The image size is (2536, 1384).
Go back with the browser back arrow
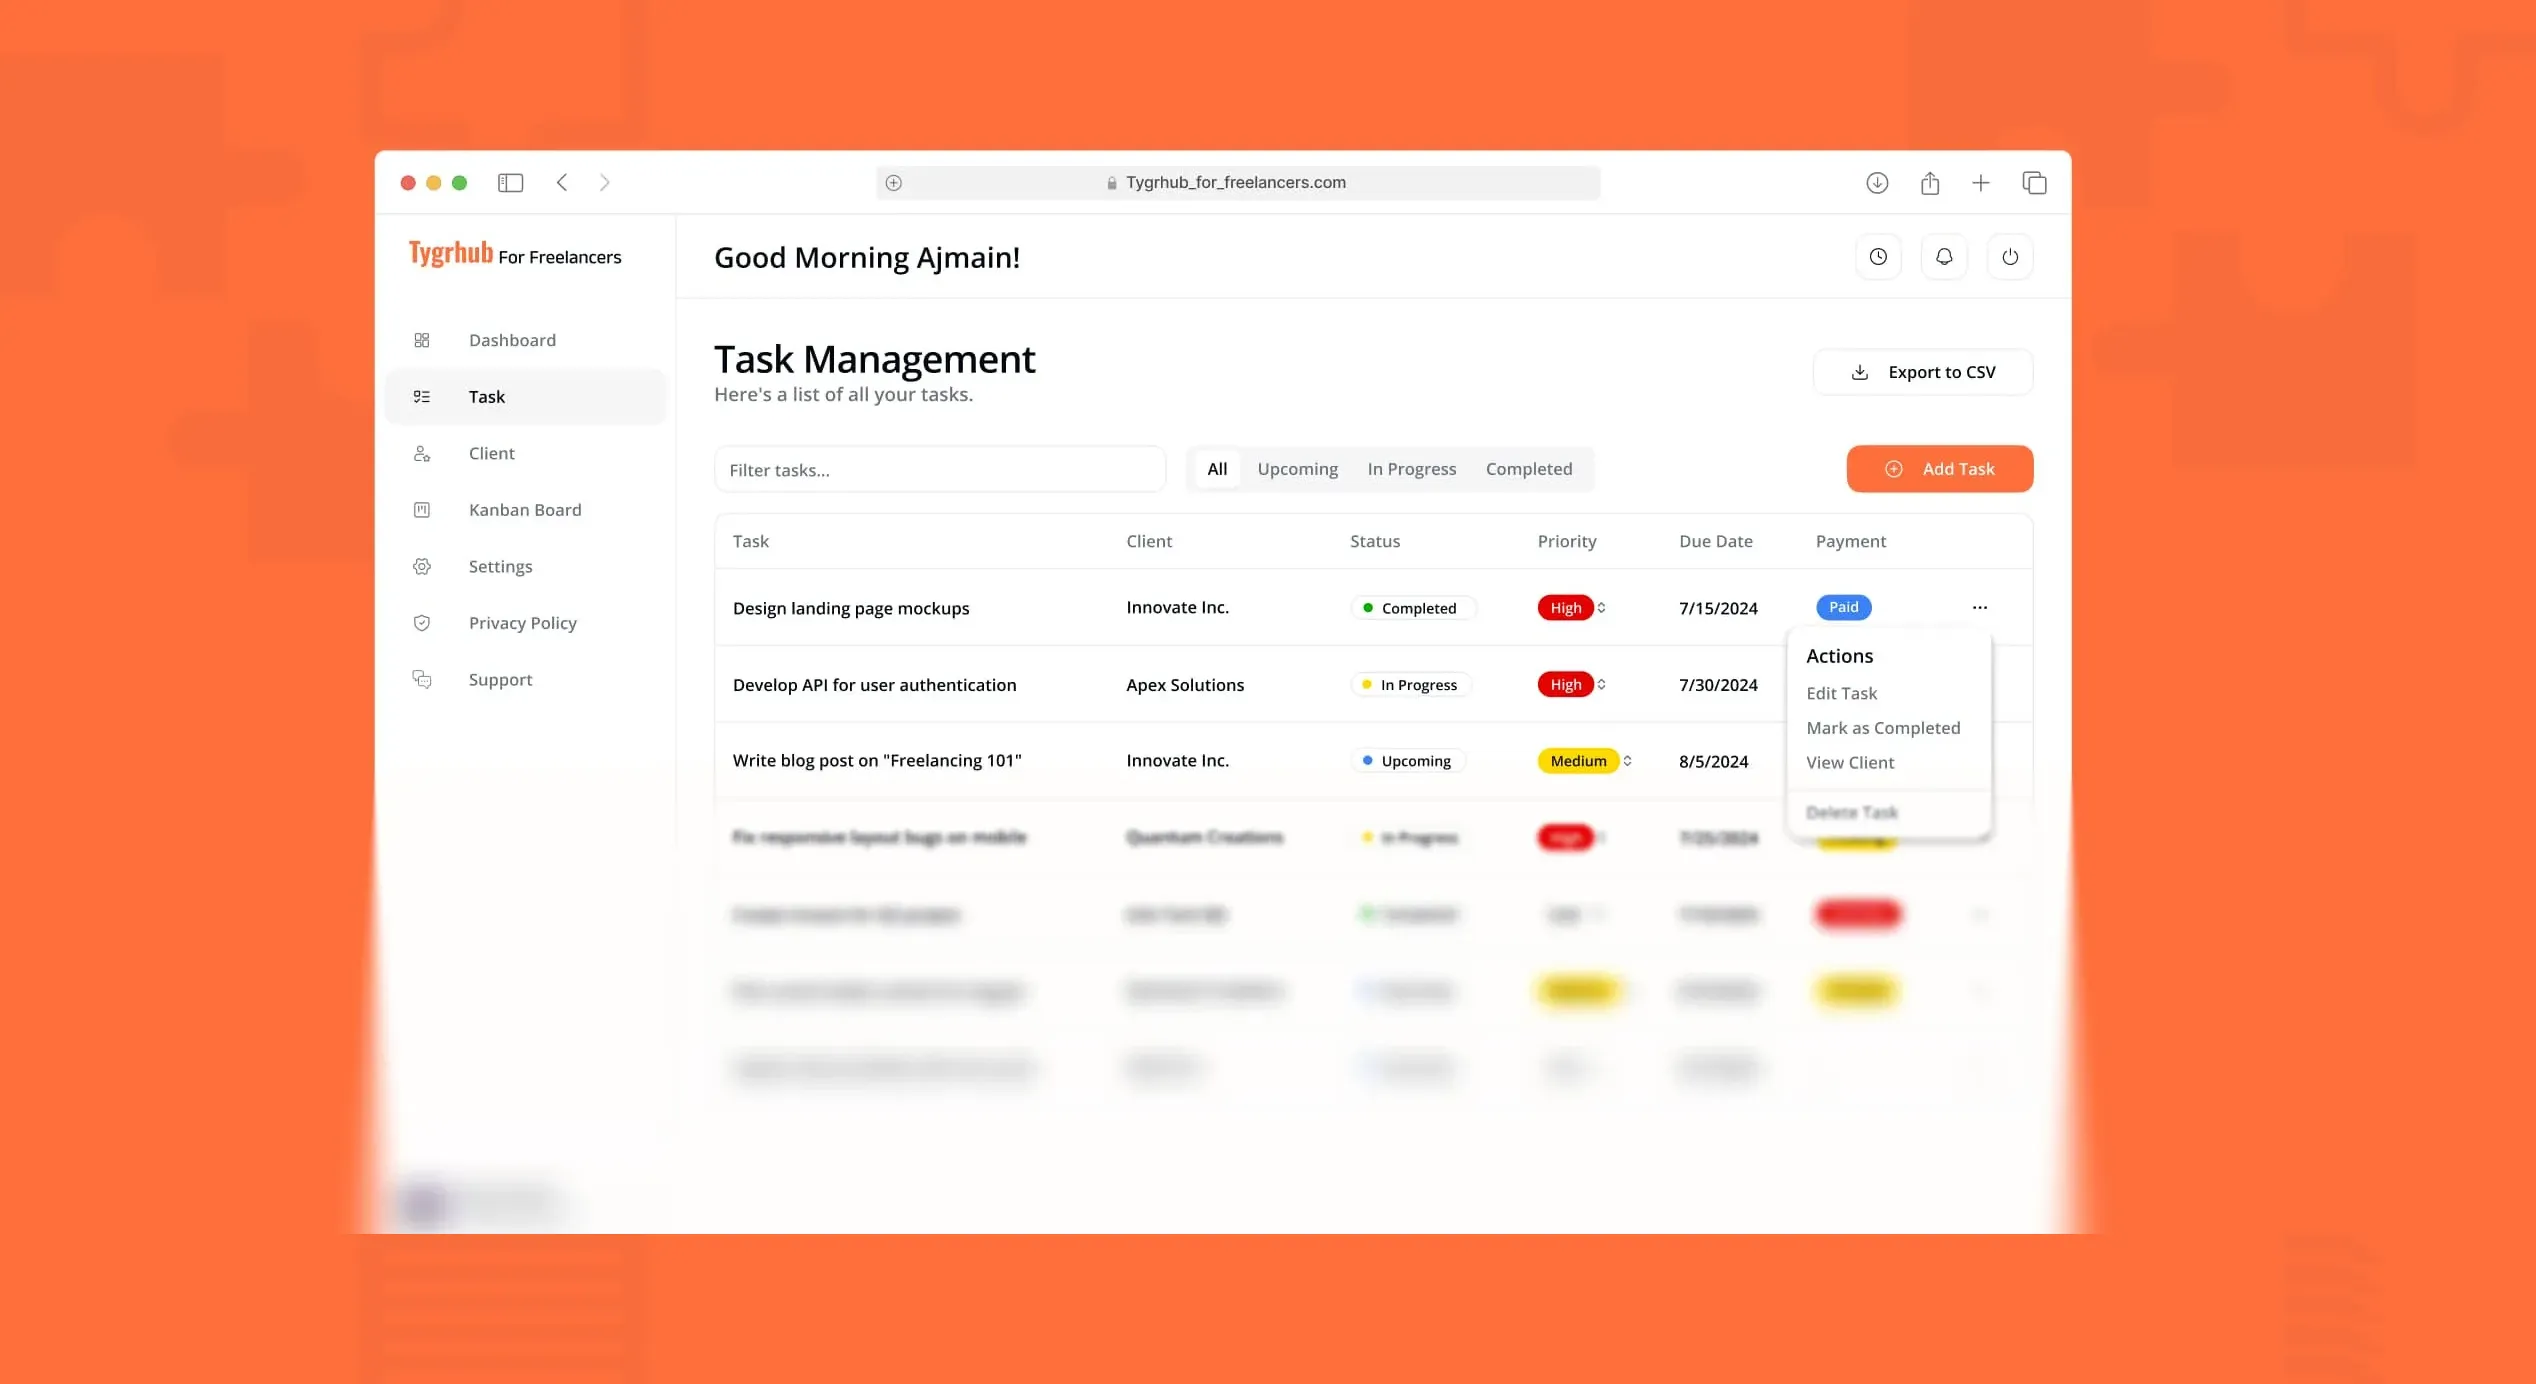click(x=562, y=182)
